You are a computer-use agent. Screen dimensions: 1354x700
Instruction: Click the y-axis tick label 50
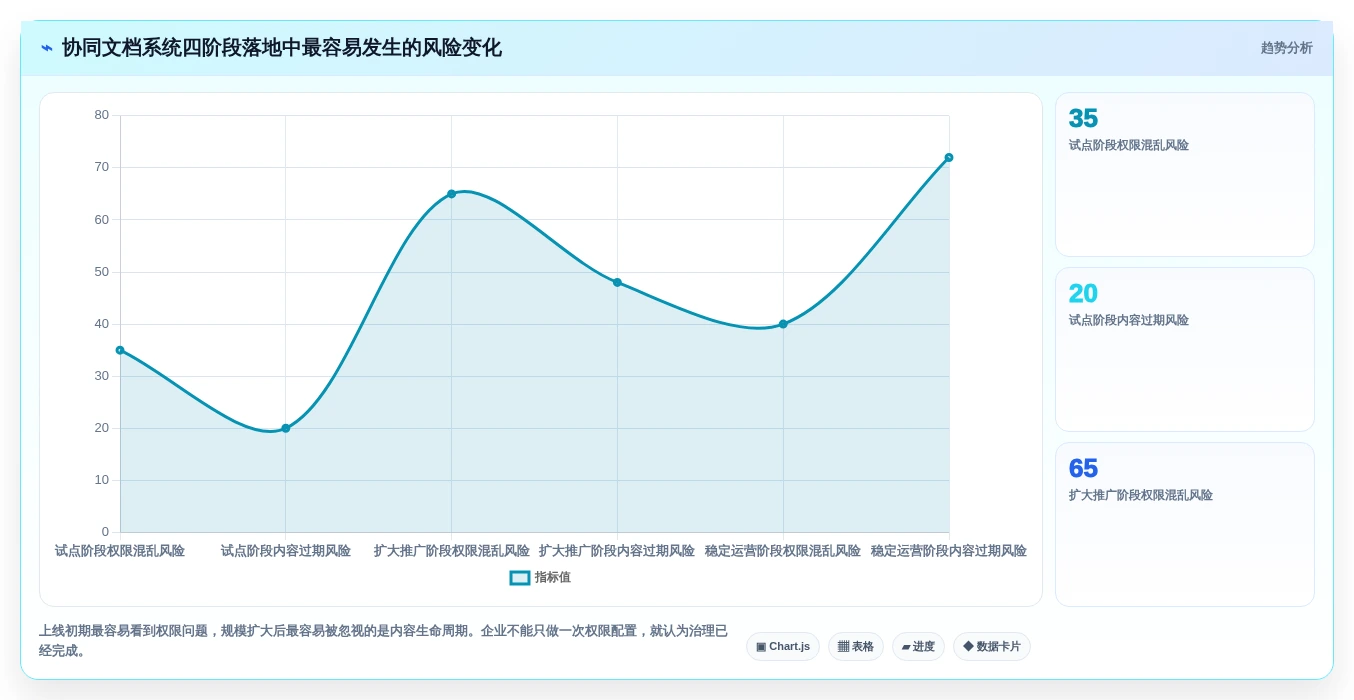tap(102, 272)
